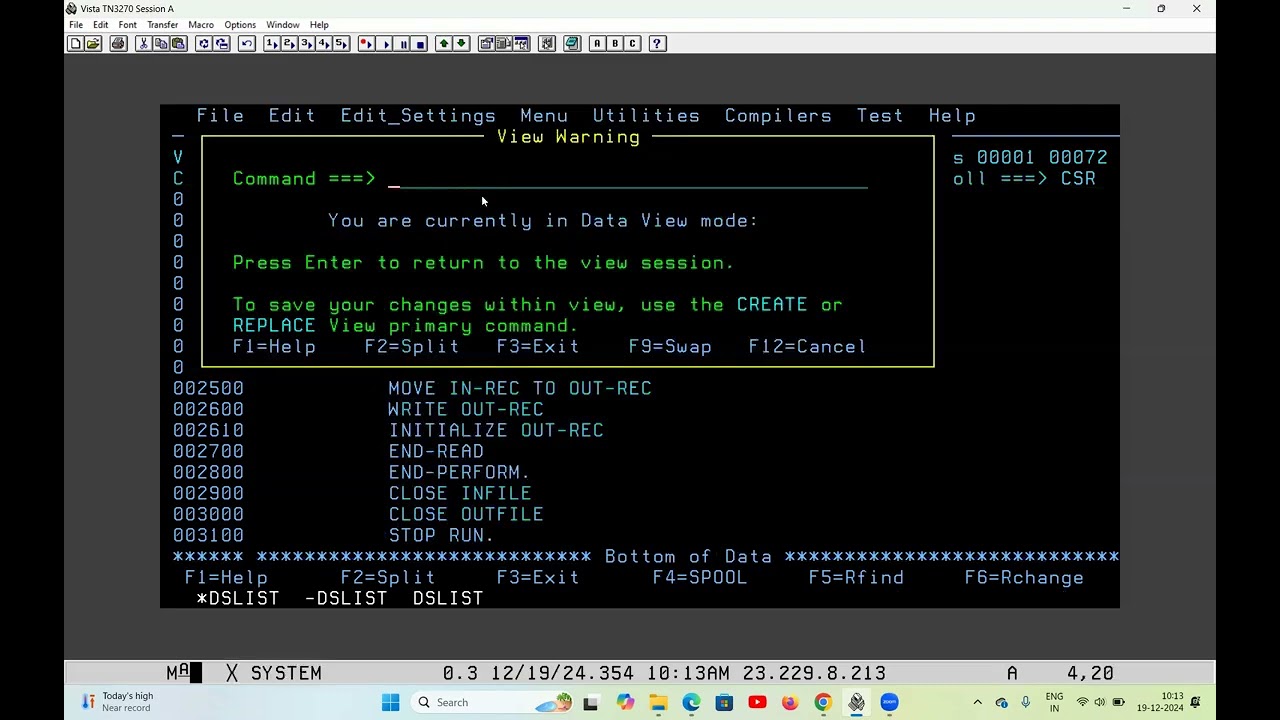Click F9=Swap in the View Warning popup
This screenshot has height=720, width=1280.
pyautogui.click(x=670, y=347)
